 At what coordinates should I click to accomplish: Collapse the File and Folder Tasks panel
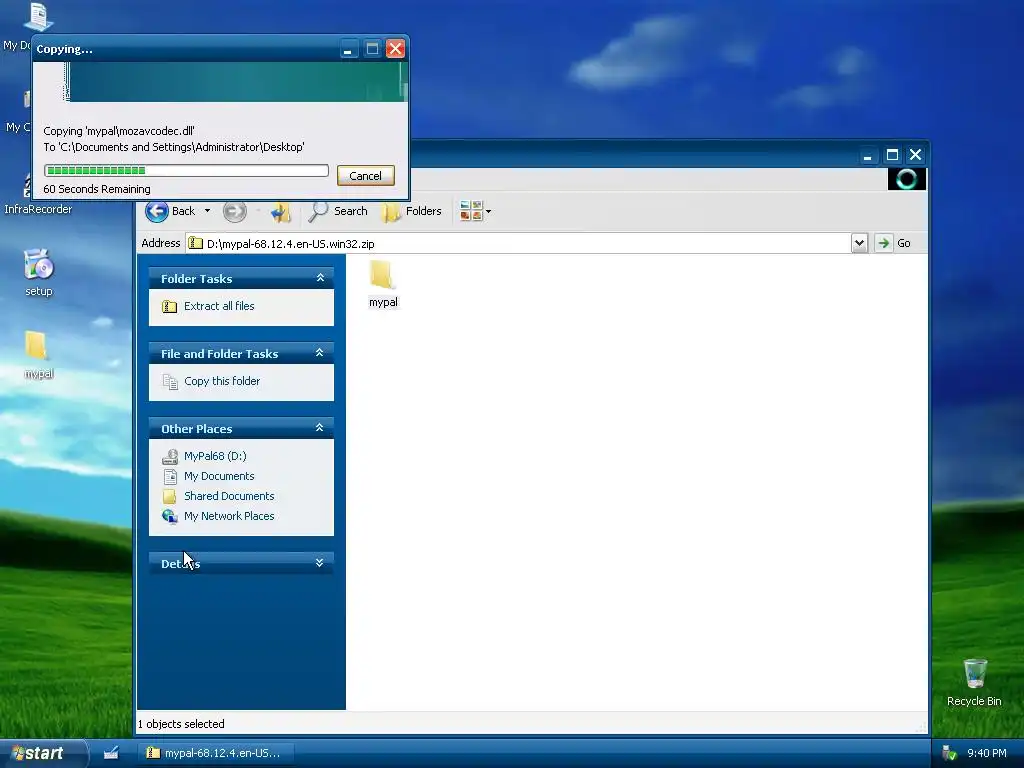click(x=319, y=353)
